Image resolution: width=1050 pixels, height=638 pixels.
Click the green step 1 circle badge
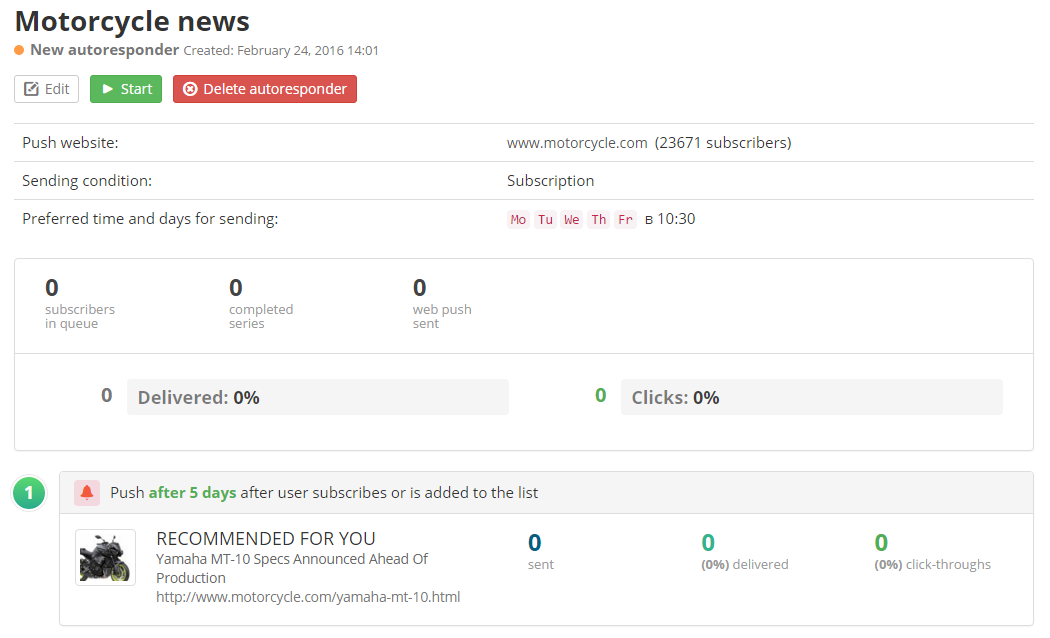click(29, 492)
